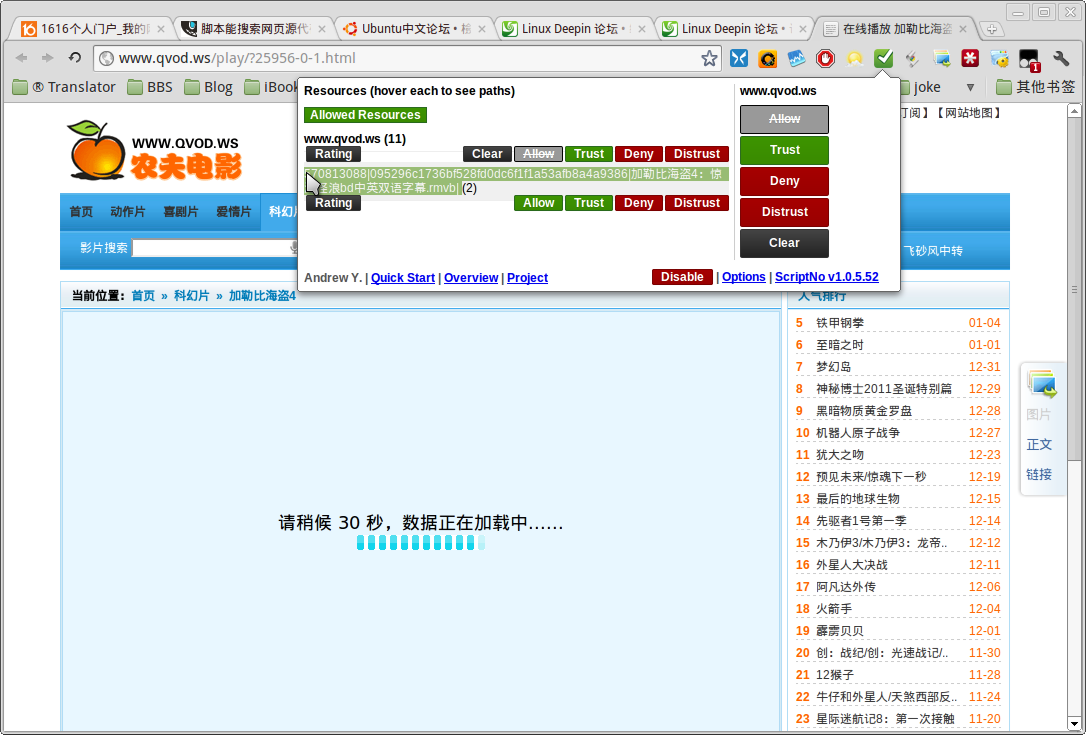The width and height of the screenshot is (1086, 735).
Task: Open the black extension icon with badge 1
Action: 1030,60
